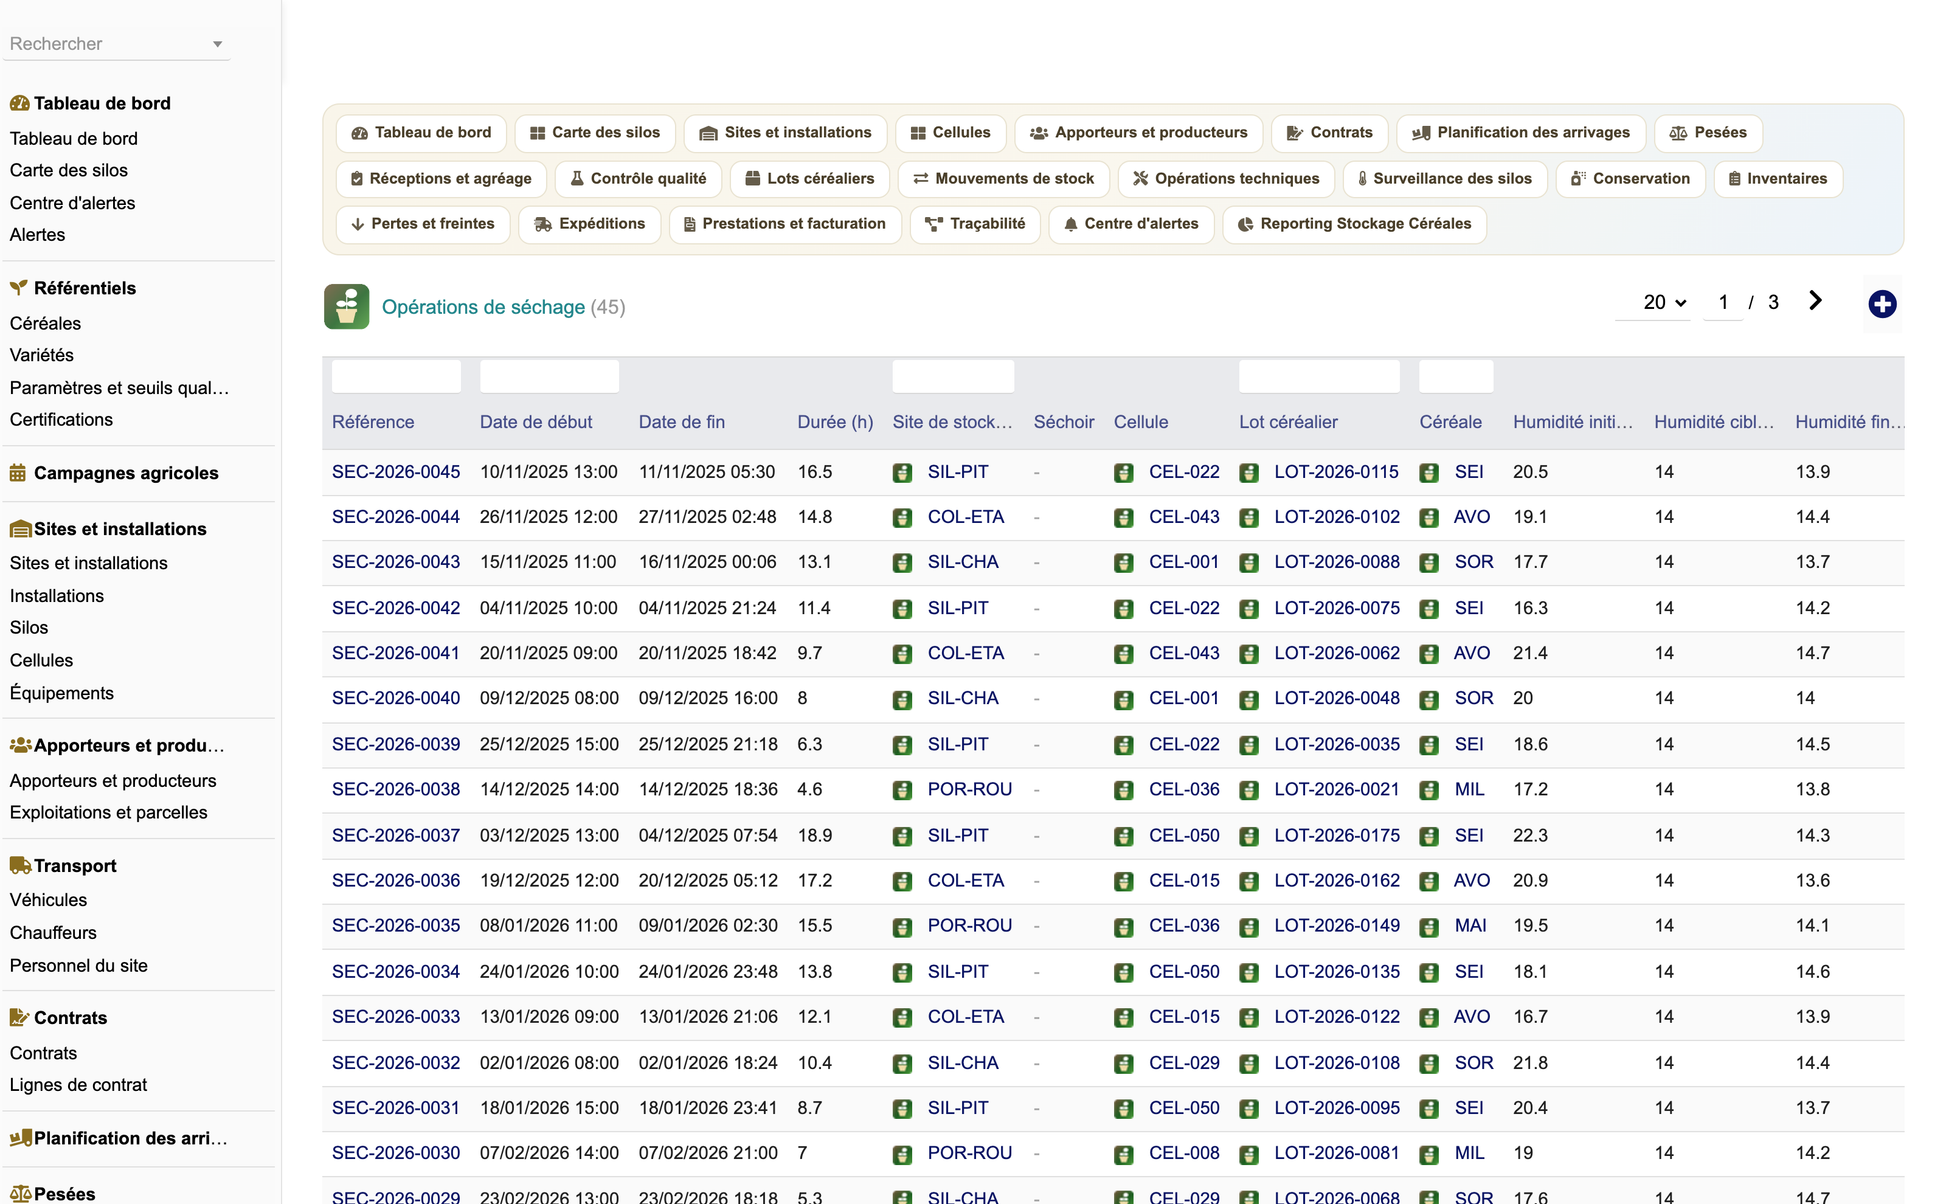Click the green Opérations de séchage plant icon

click(346, 307)
